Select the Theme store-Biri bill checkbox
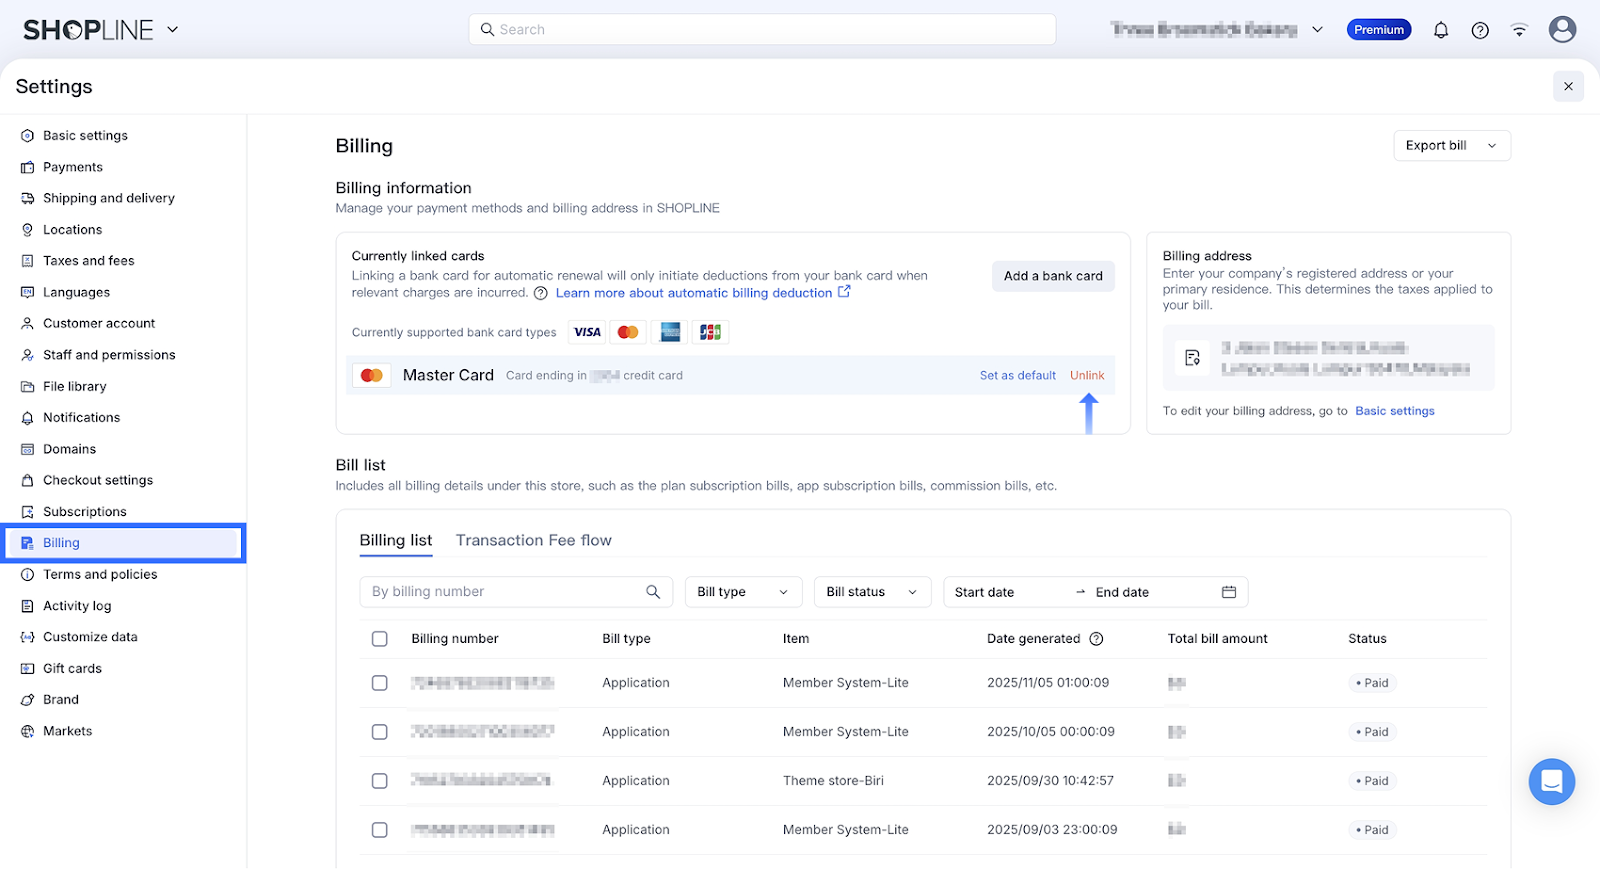 pyautogui.click(x=380, y=781)
